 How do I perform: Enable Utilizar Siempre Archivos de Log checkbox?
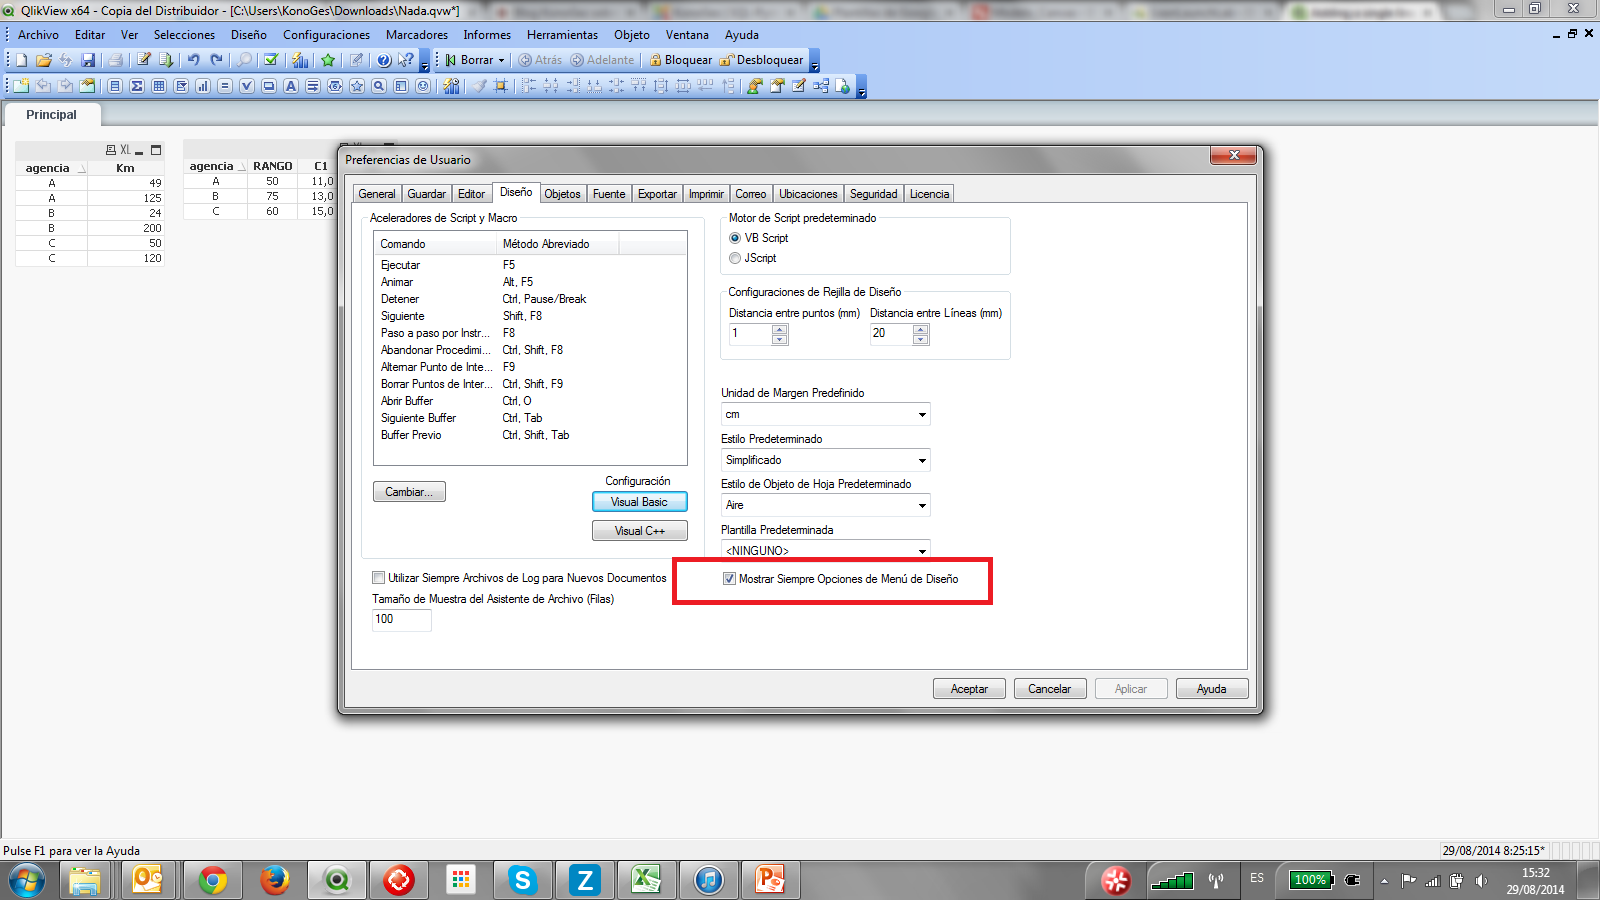coord(378,578)
